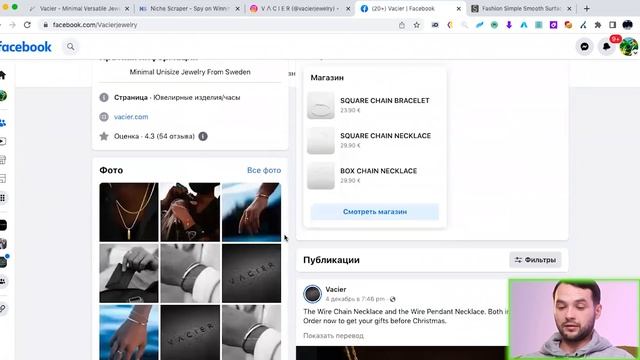The image size is (640, 360).
Task: Switch to the Niche Scraper tab
Action: [189, 8]
